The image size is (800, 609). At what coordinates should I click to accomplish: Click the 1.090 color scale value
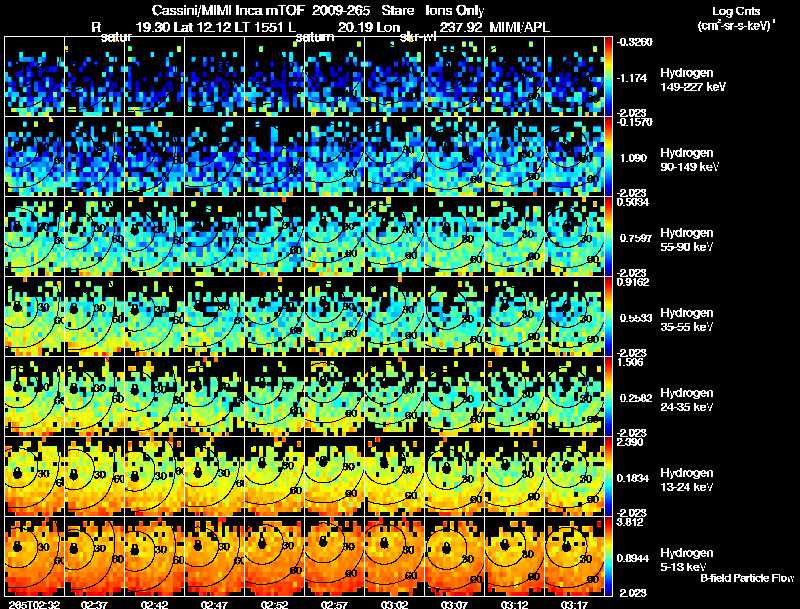click(x=633, y=158)
